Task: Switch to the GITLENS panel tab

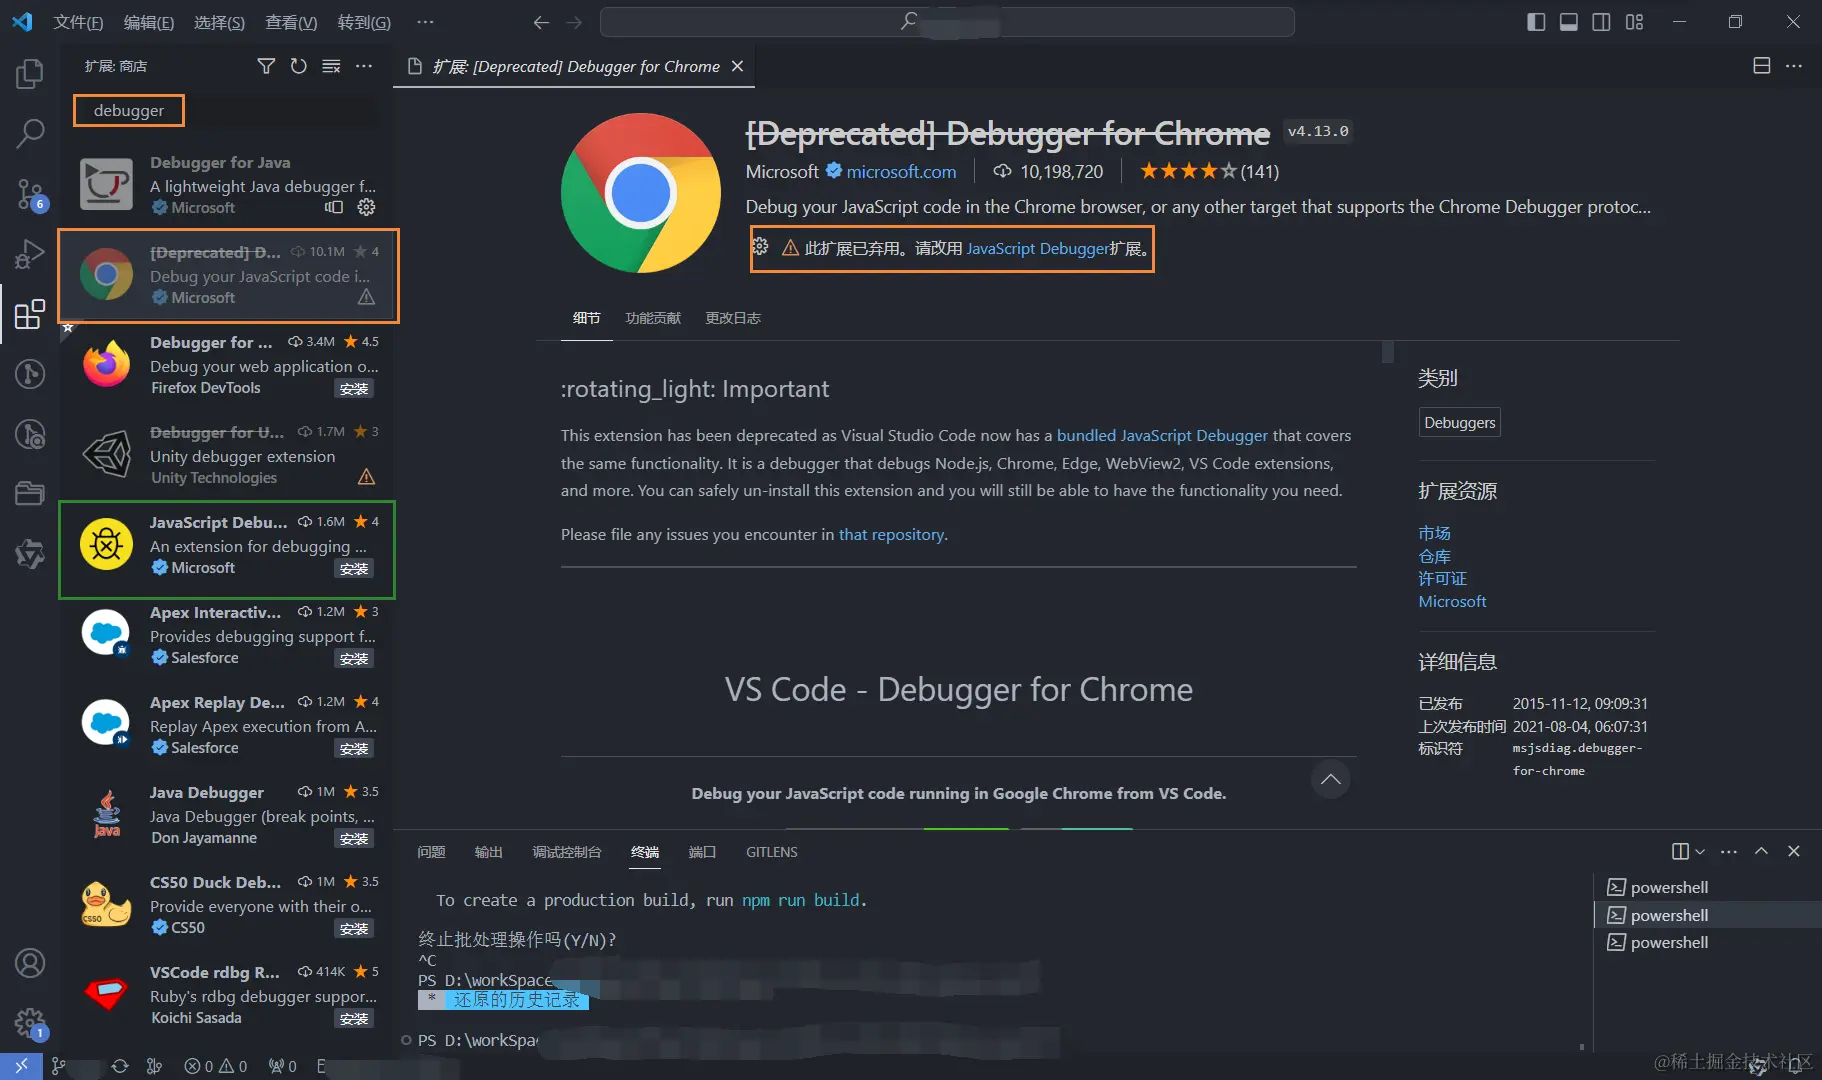Action: [772, 852]
